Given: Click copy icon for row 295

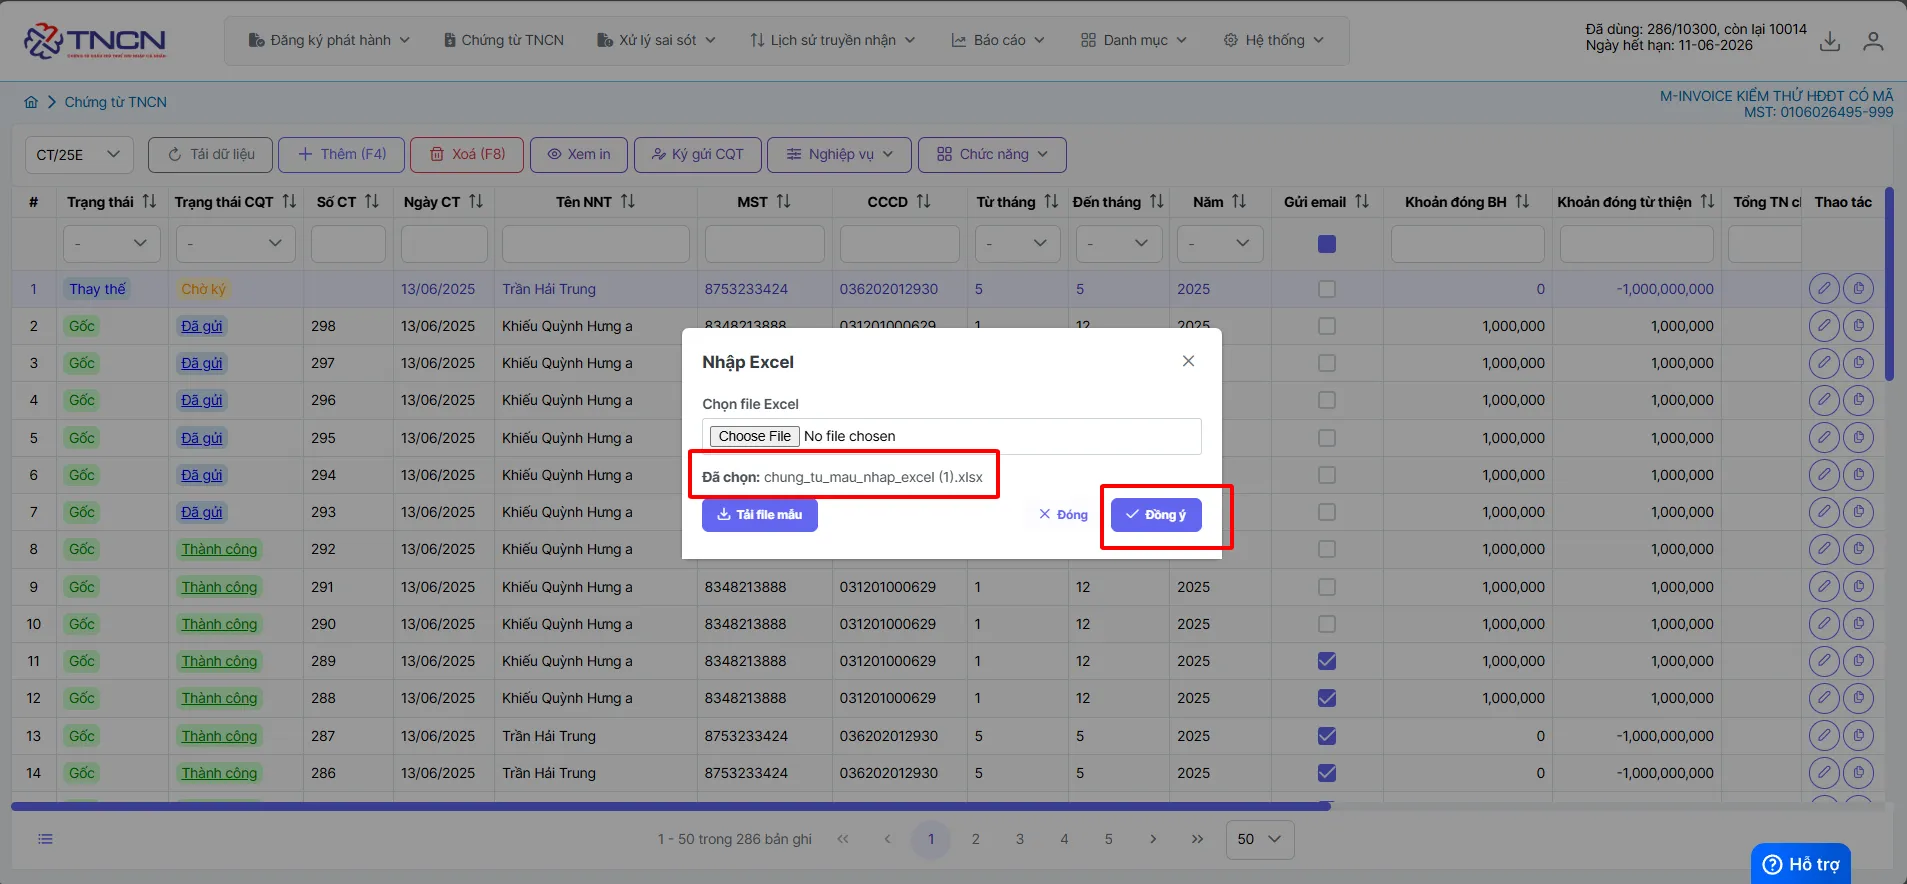Looking at the screenshot, I should 1858,438.
